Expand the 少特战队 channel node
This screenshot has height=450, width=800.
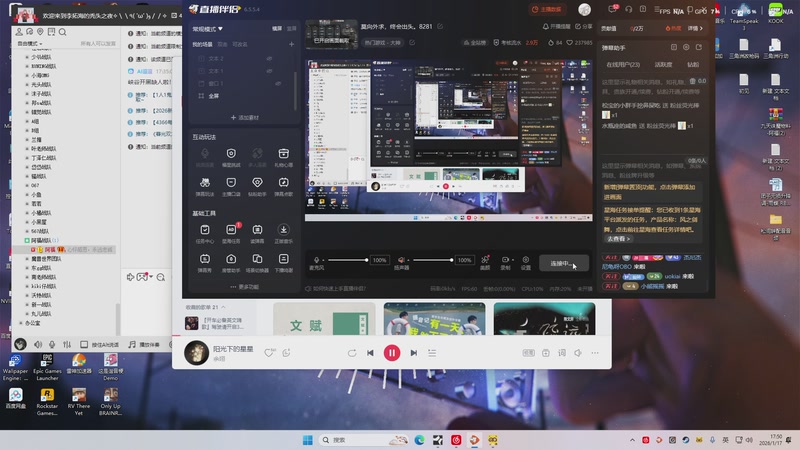[27, 57]
